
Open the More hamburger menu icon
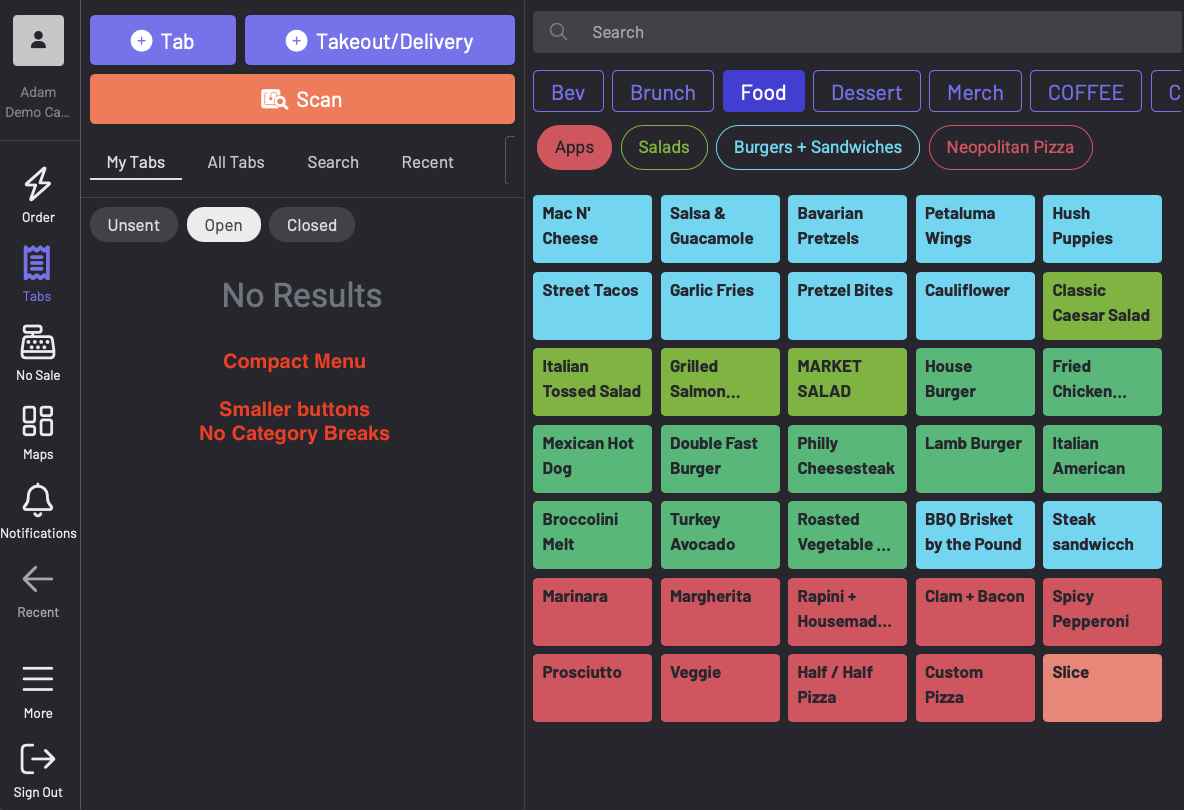click(38, 680)
